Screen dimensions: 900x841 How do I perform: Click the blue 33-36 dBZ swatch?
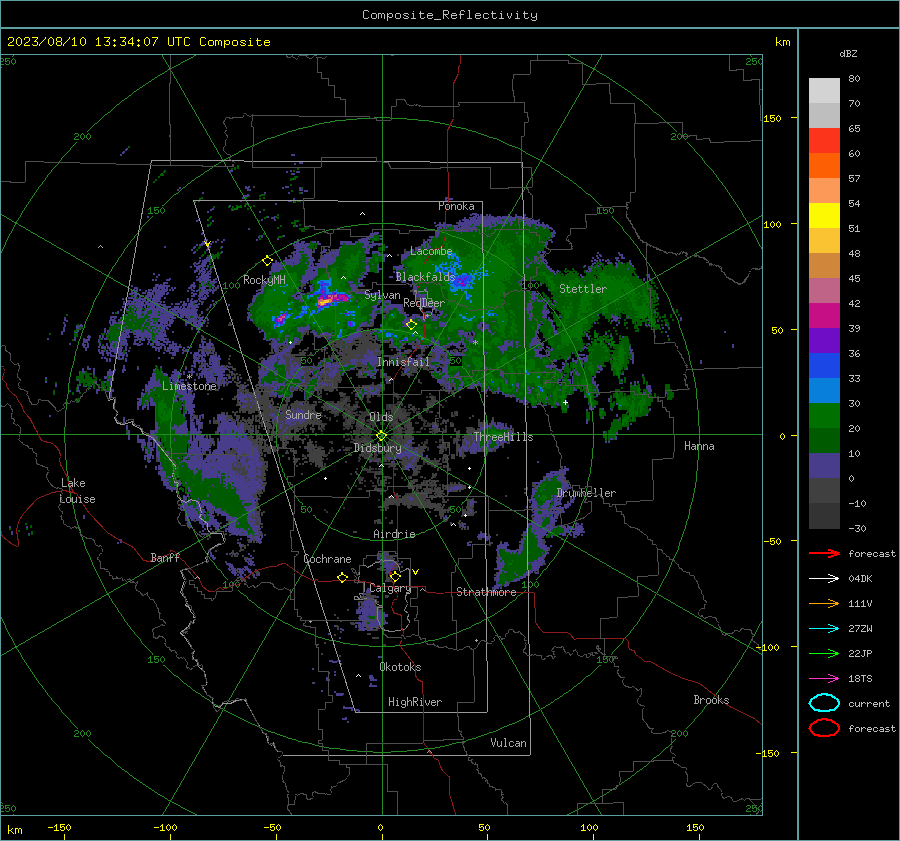click(824, 366)
